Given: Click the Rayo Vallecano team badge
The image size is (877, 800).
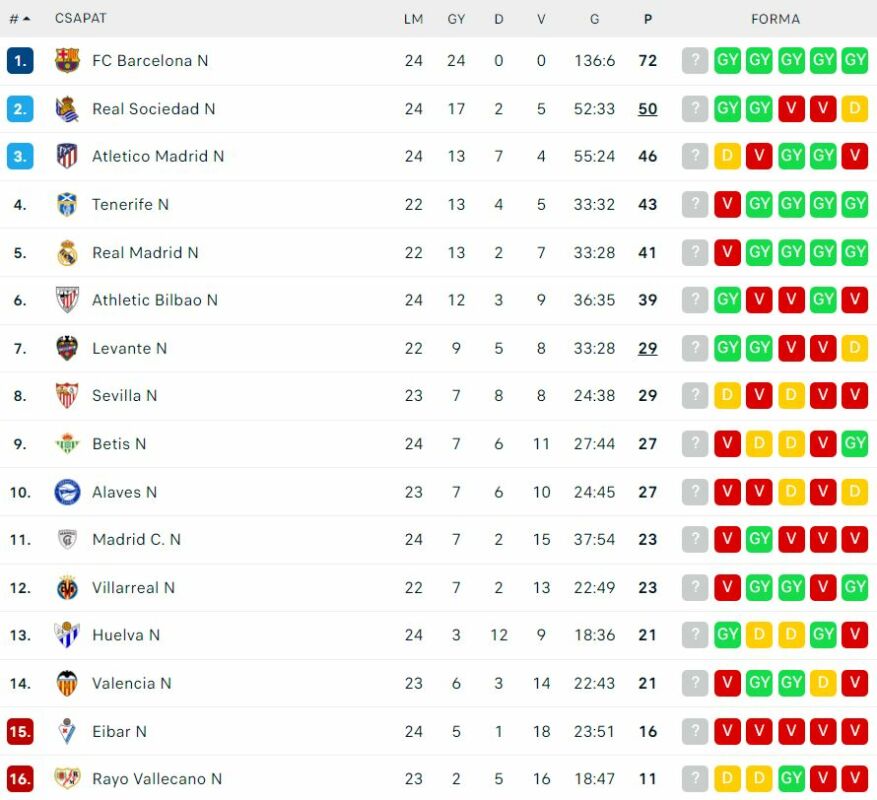Looking at the screenshot, I should tap(67, 779).
